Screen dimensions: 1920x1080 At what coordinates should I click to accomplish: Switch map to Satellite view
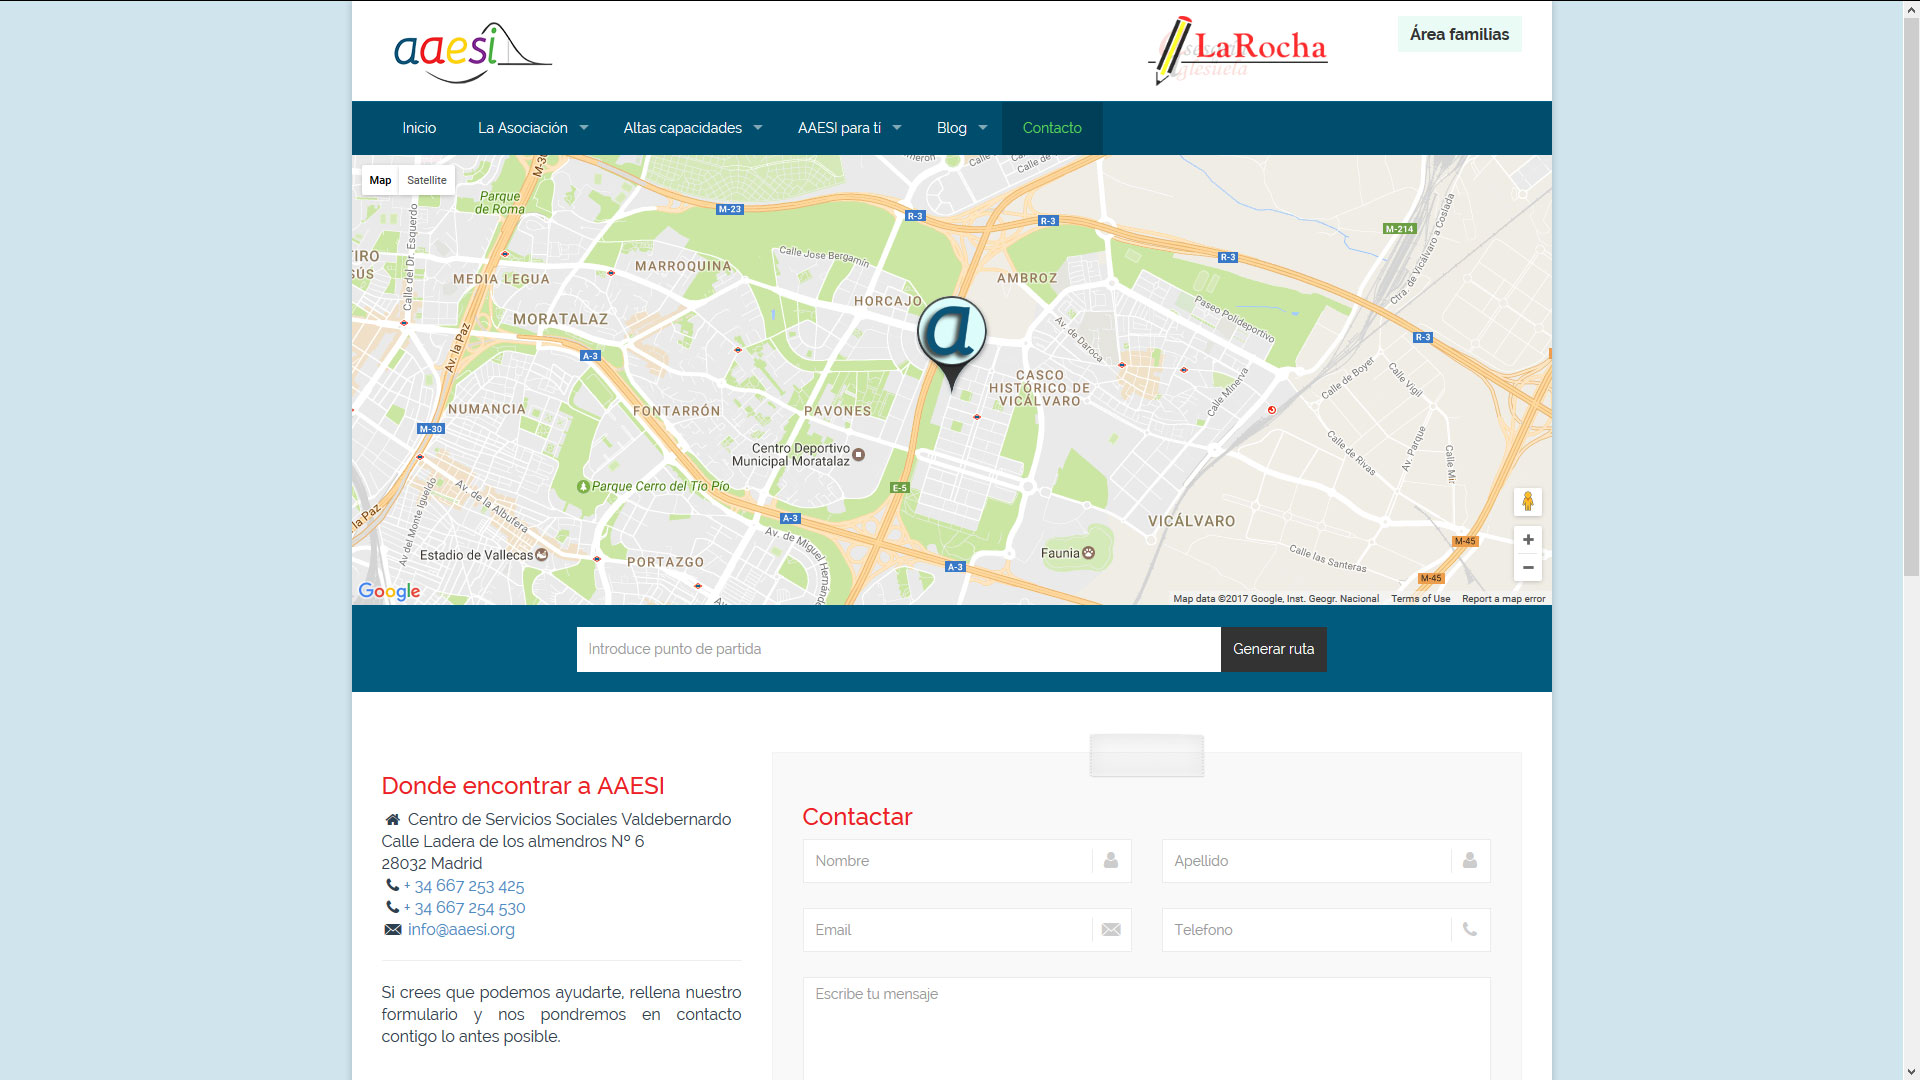pyautogui.click(x=427, y=180)
